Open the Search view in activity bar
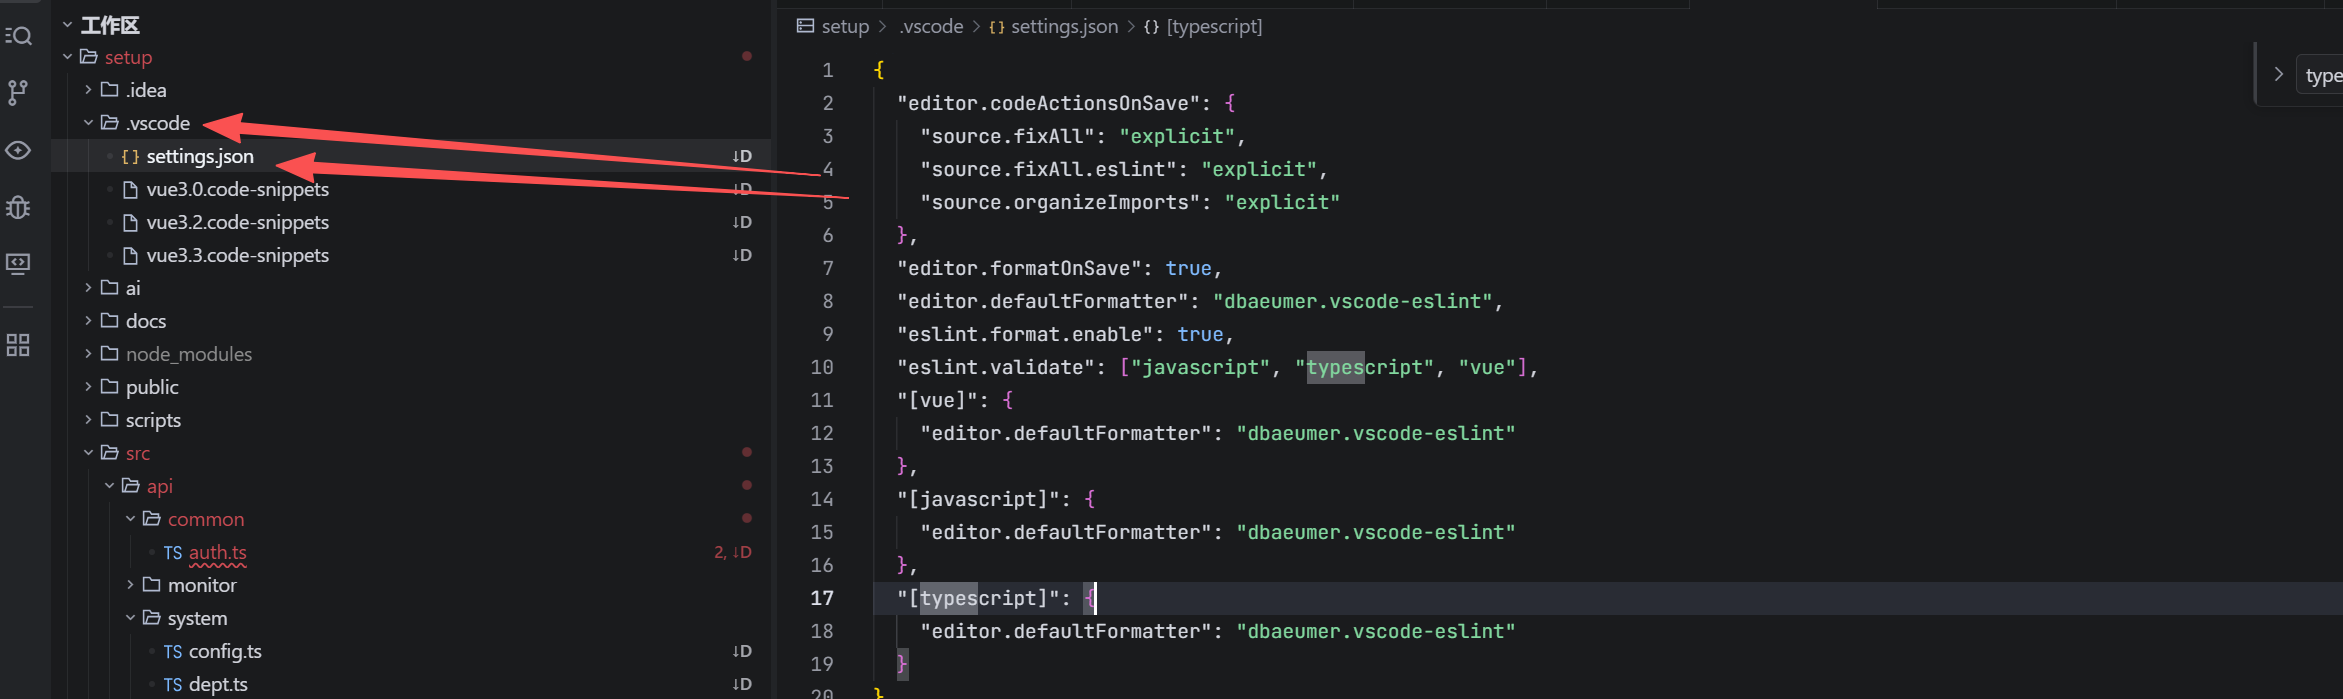This screenshot has height=699, width=2343. 19,36
